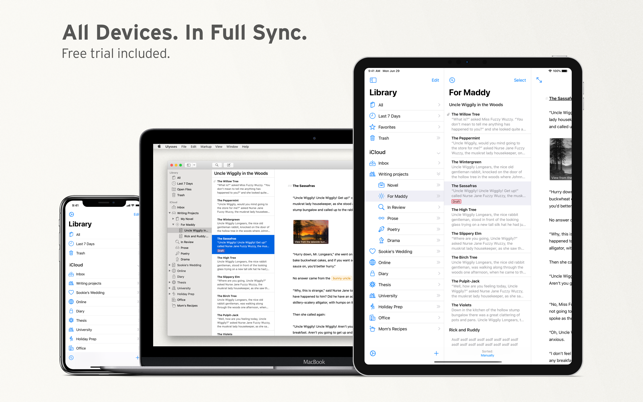Screen dimensions: 643x402
Task: Select the blue Sassafras sheet on Mac
Action: tap(243, 244)
